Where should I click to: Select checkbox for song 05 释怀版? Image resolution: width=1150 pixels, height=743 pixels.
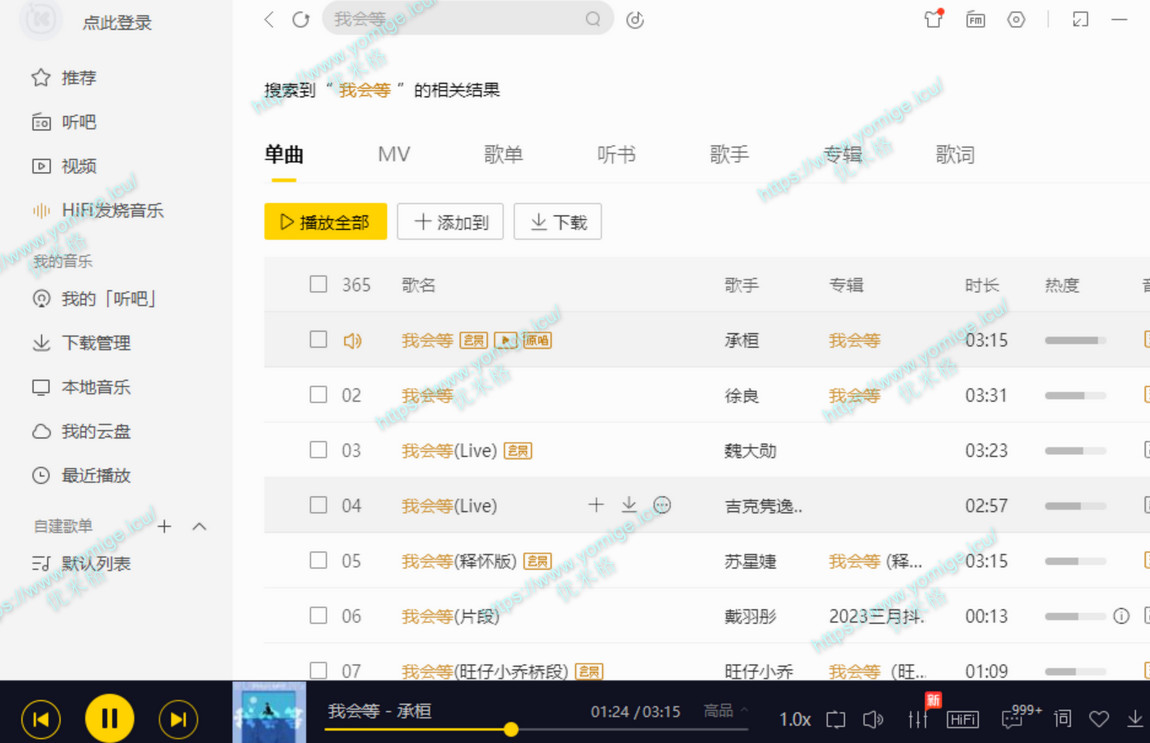tap(318, 560)
